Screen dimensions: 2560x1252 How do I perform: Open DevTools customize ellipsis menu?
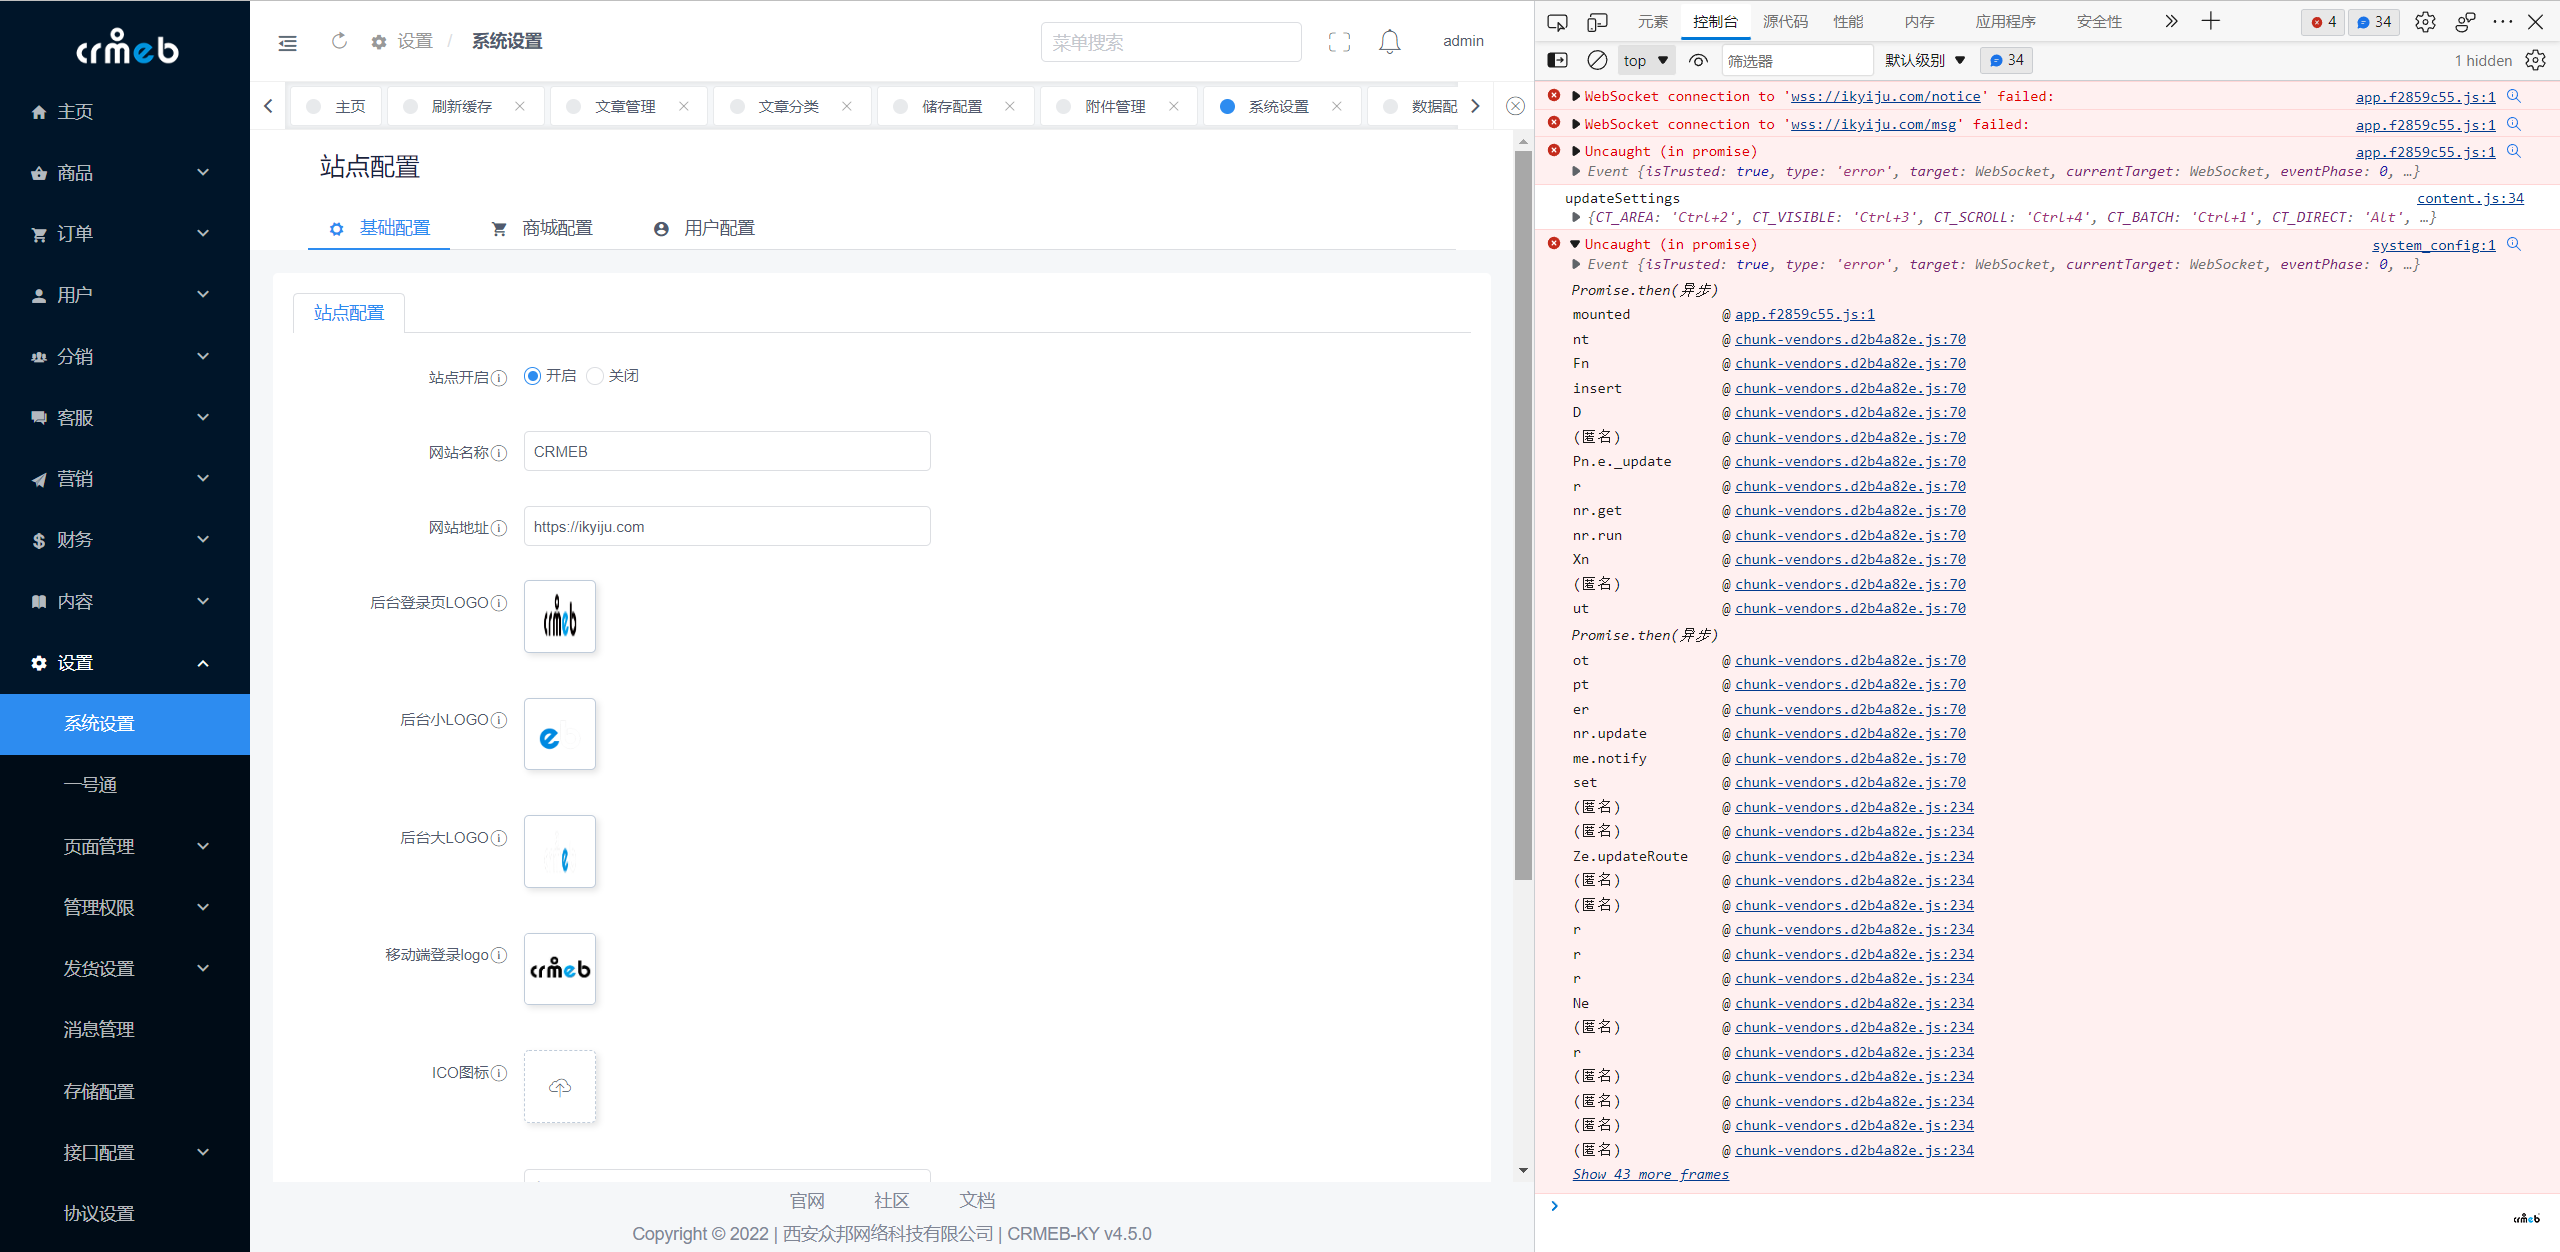click(x=2503, y=21)
